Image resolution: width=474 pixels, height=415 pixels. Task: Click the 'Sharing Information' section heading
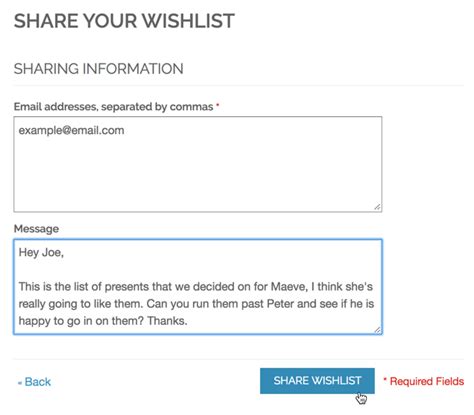[99, 69]
